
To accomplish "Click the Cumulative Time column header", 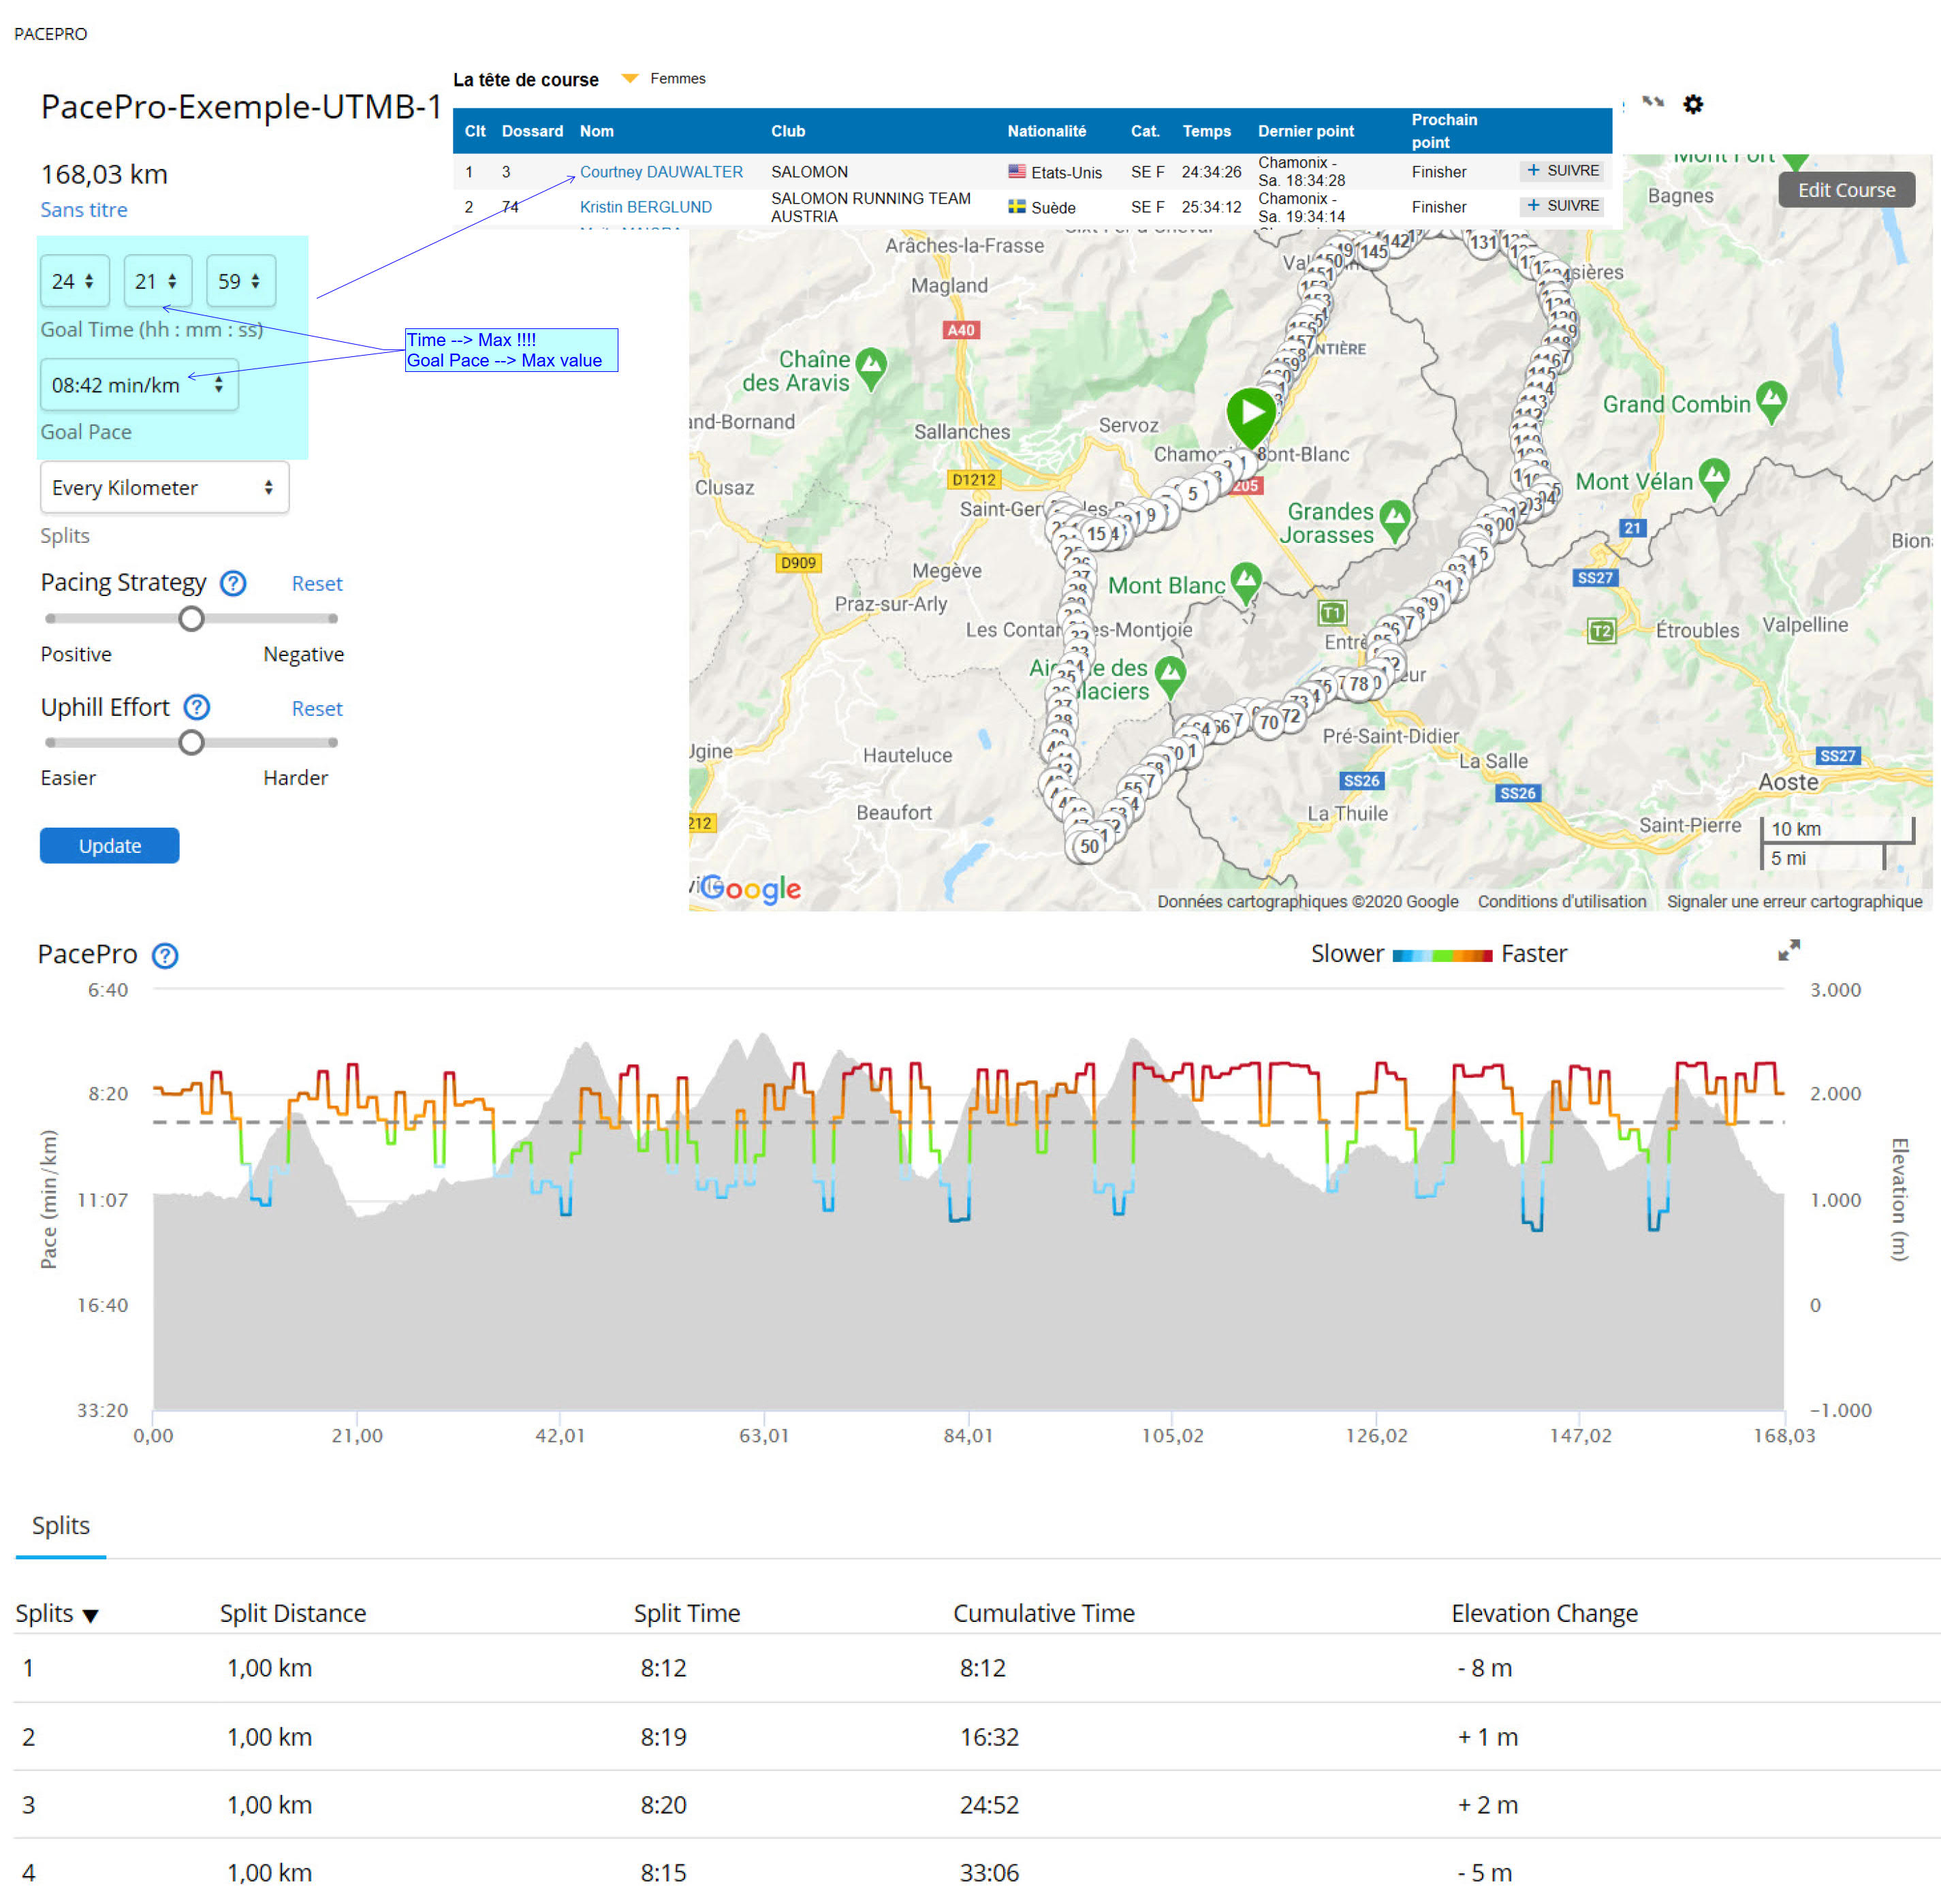I will [x=1044, y=1614].
